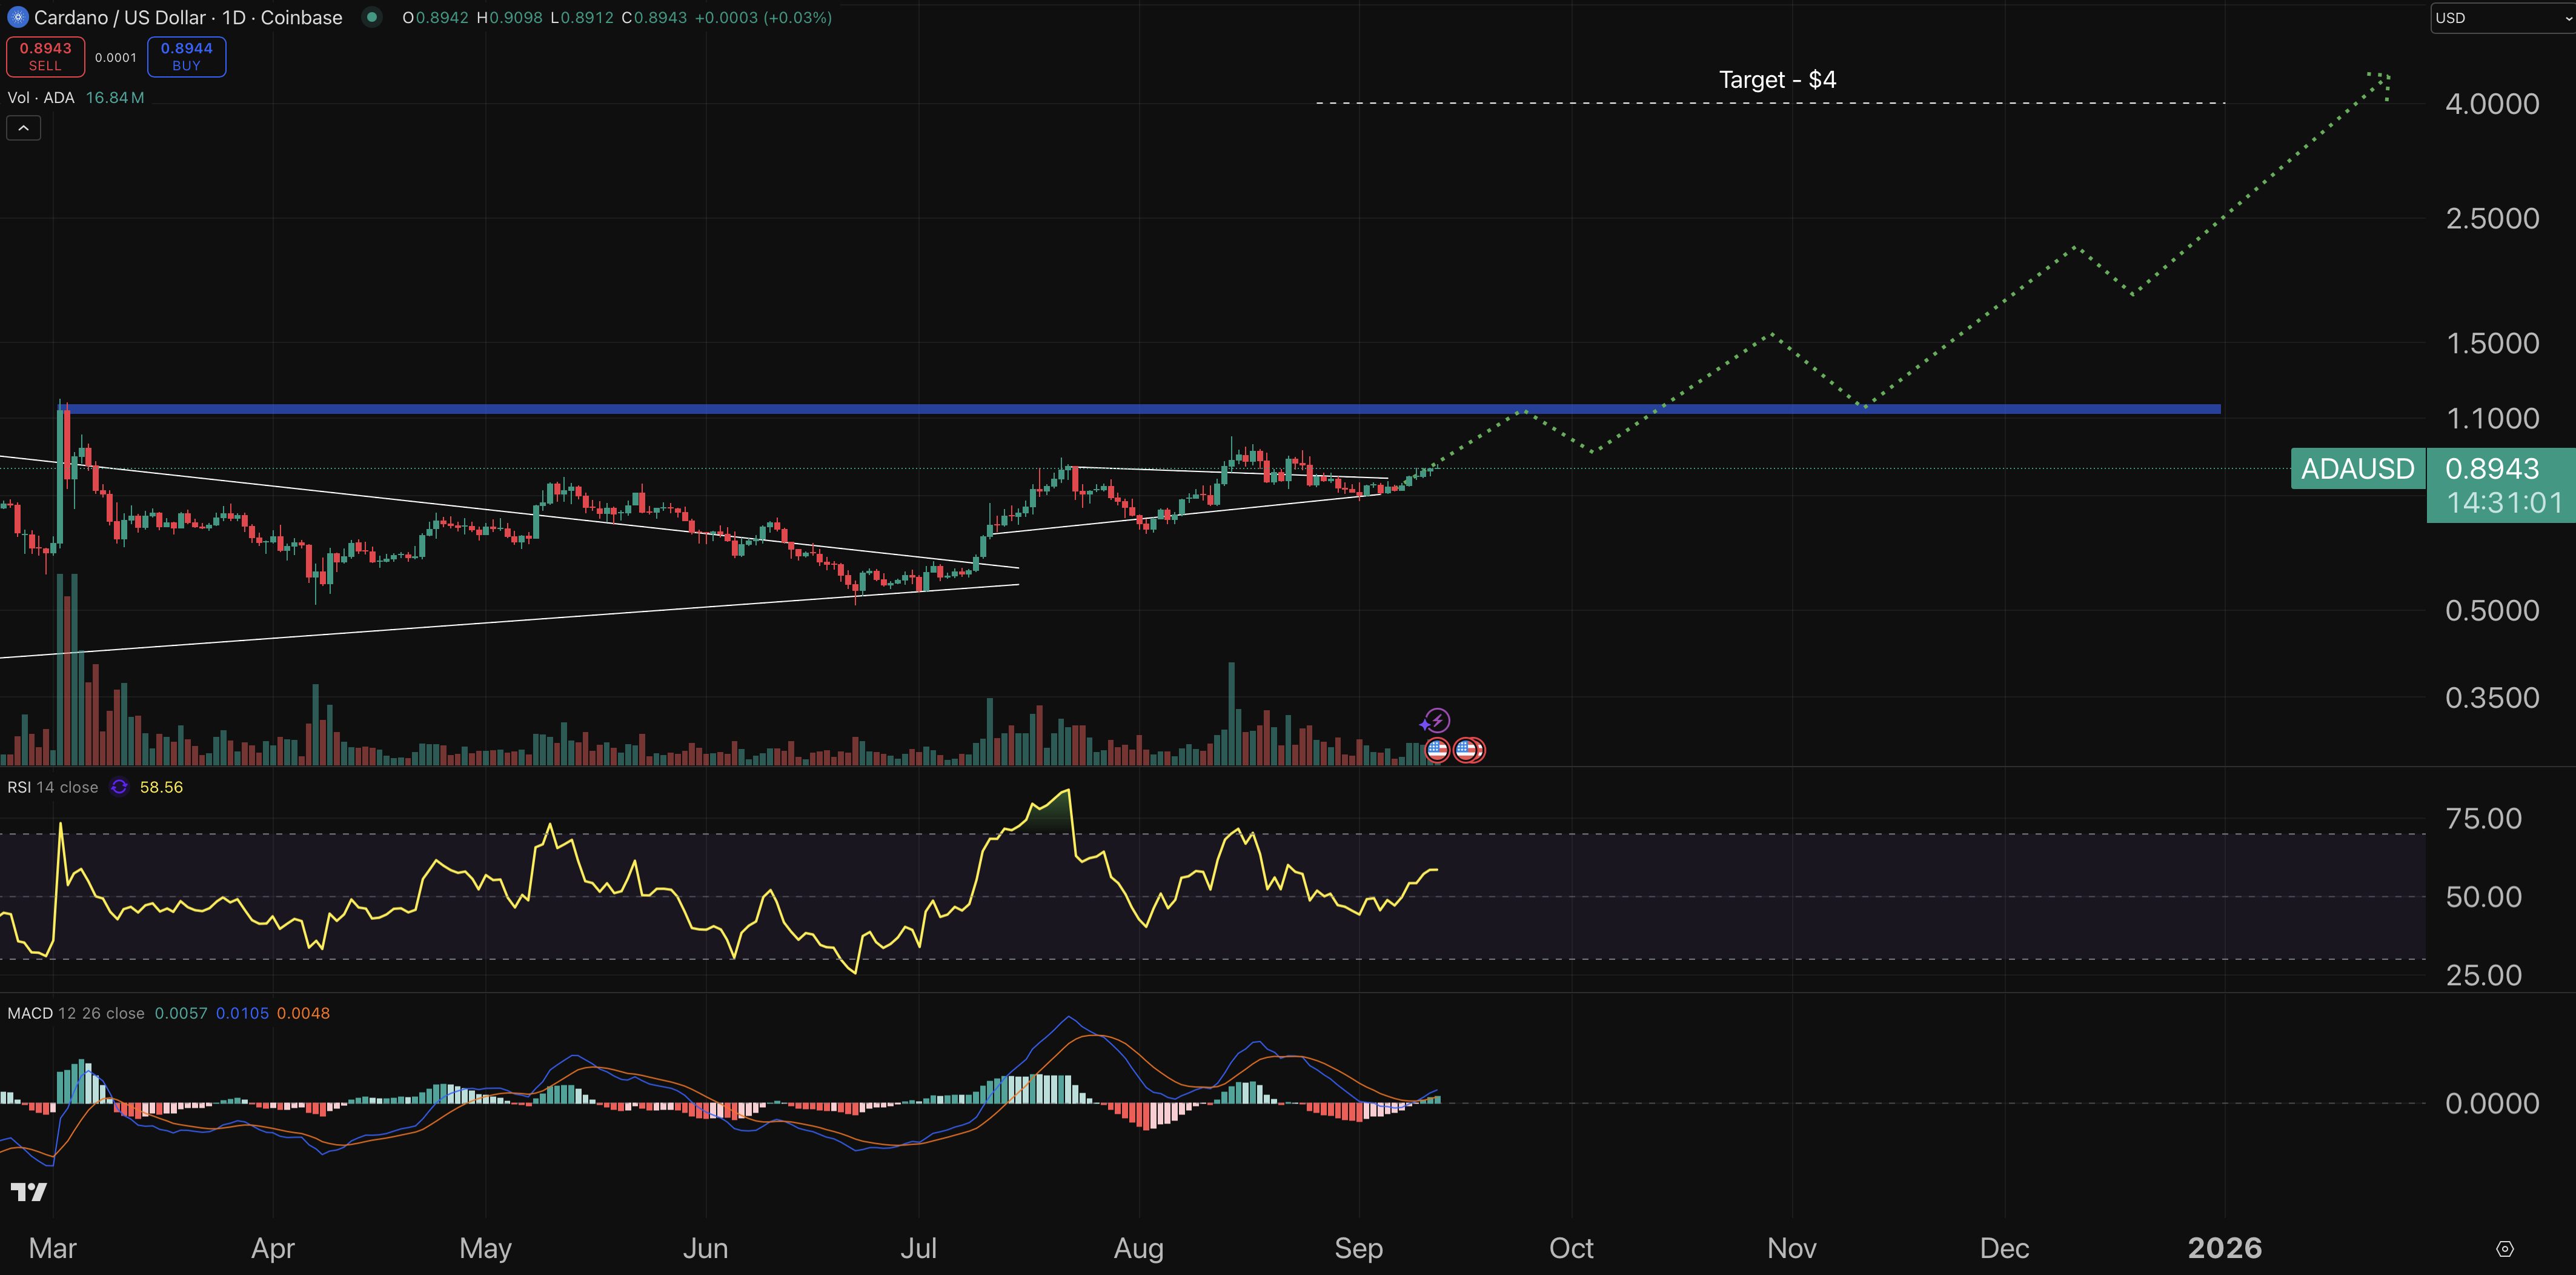Click the green market status dot

point(371,17)
